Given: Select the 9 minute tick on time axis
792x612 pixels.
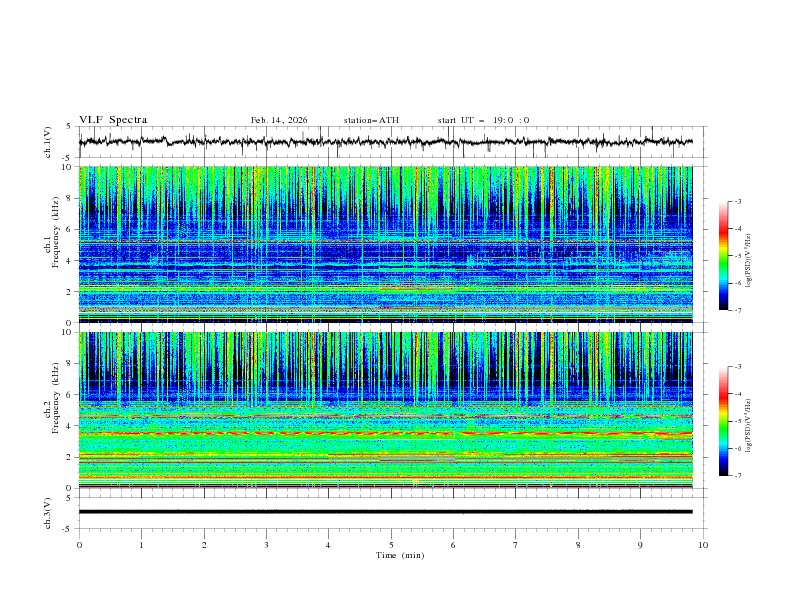Looking at the screenshot, I should (x=640, y=544).
